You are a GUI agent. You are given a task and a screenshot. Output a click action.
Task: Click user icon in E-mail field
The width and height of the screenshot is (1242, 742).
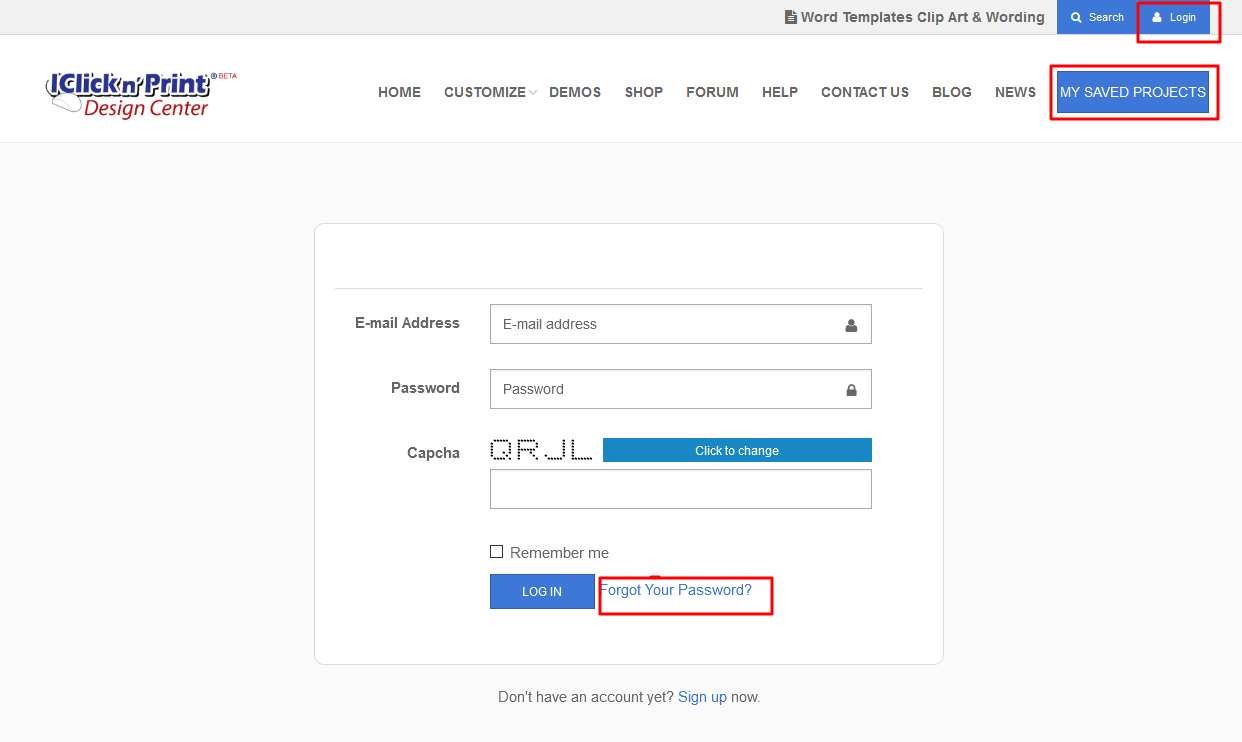click(851, 325)
